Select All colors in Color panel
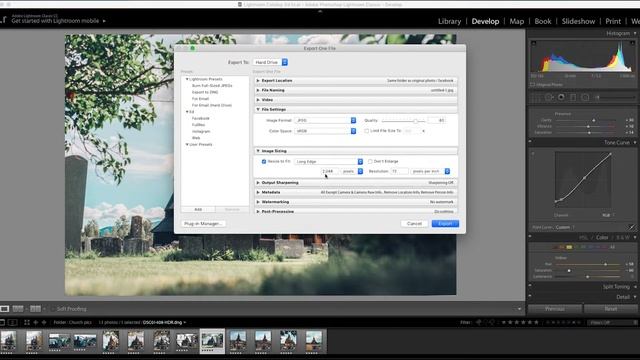 612,247
